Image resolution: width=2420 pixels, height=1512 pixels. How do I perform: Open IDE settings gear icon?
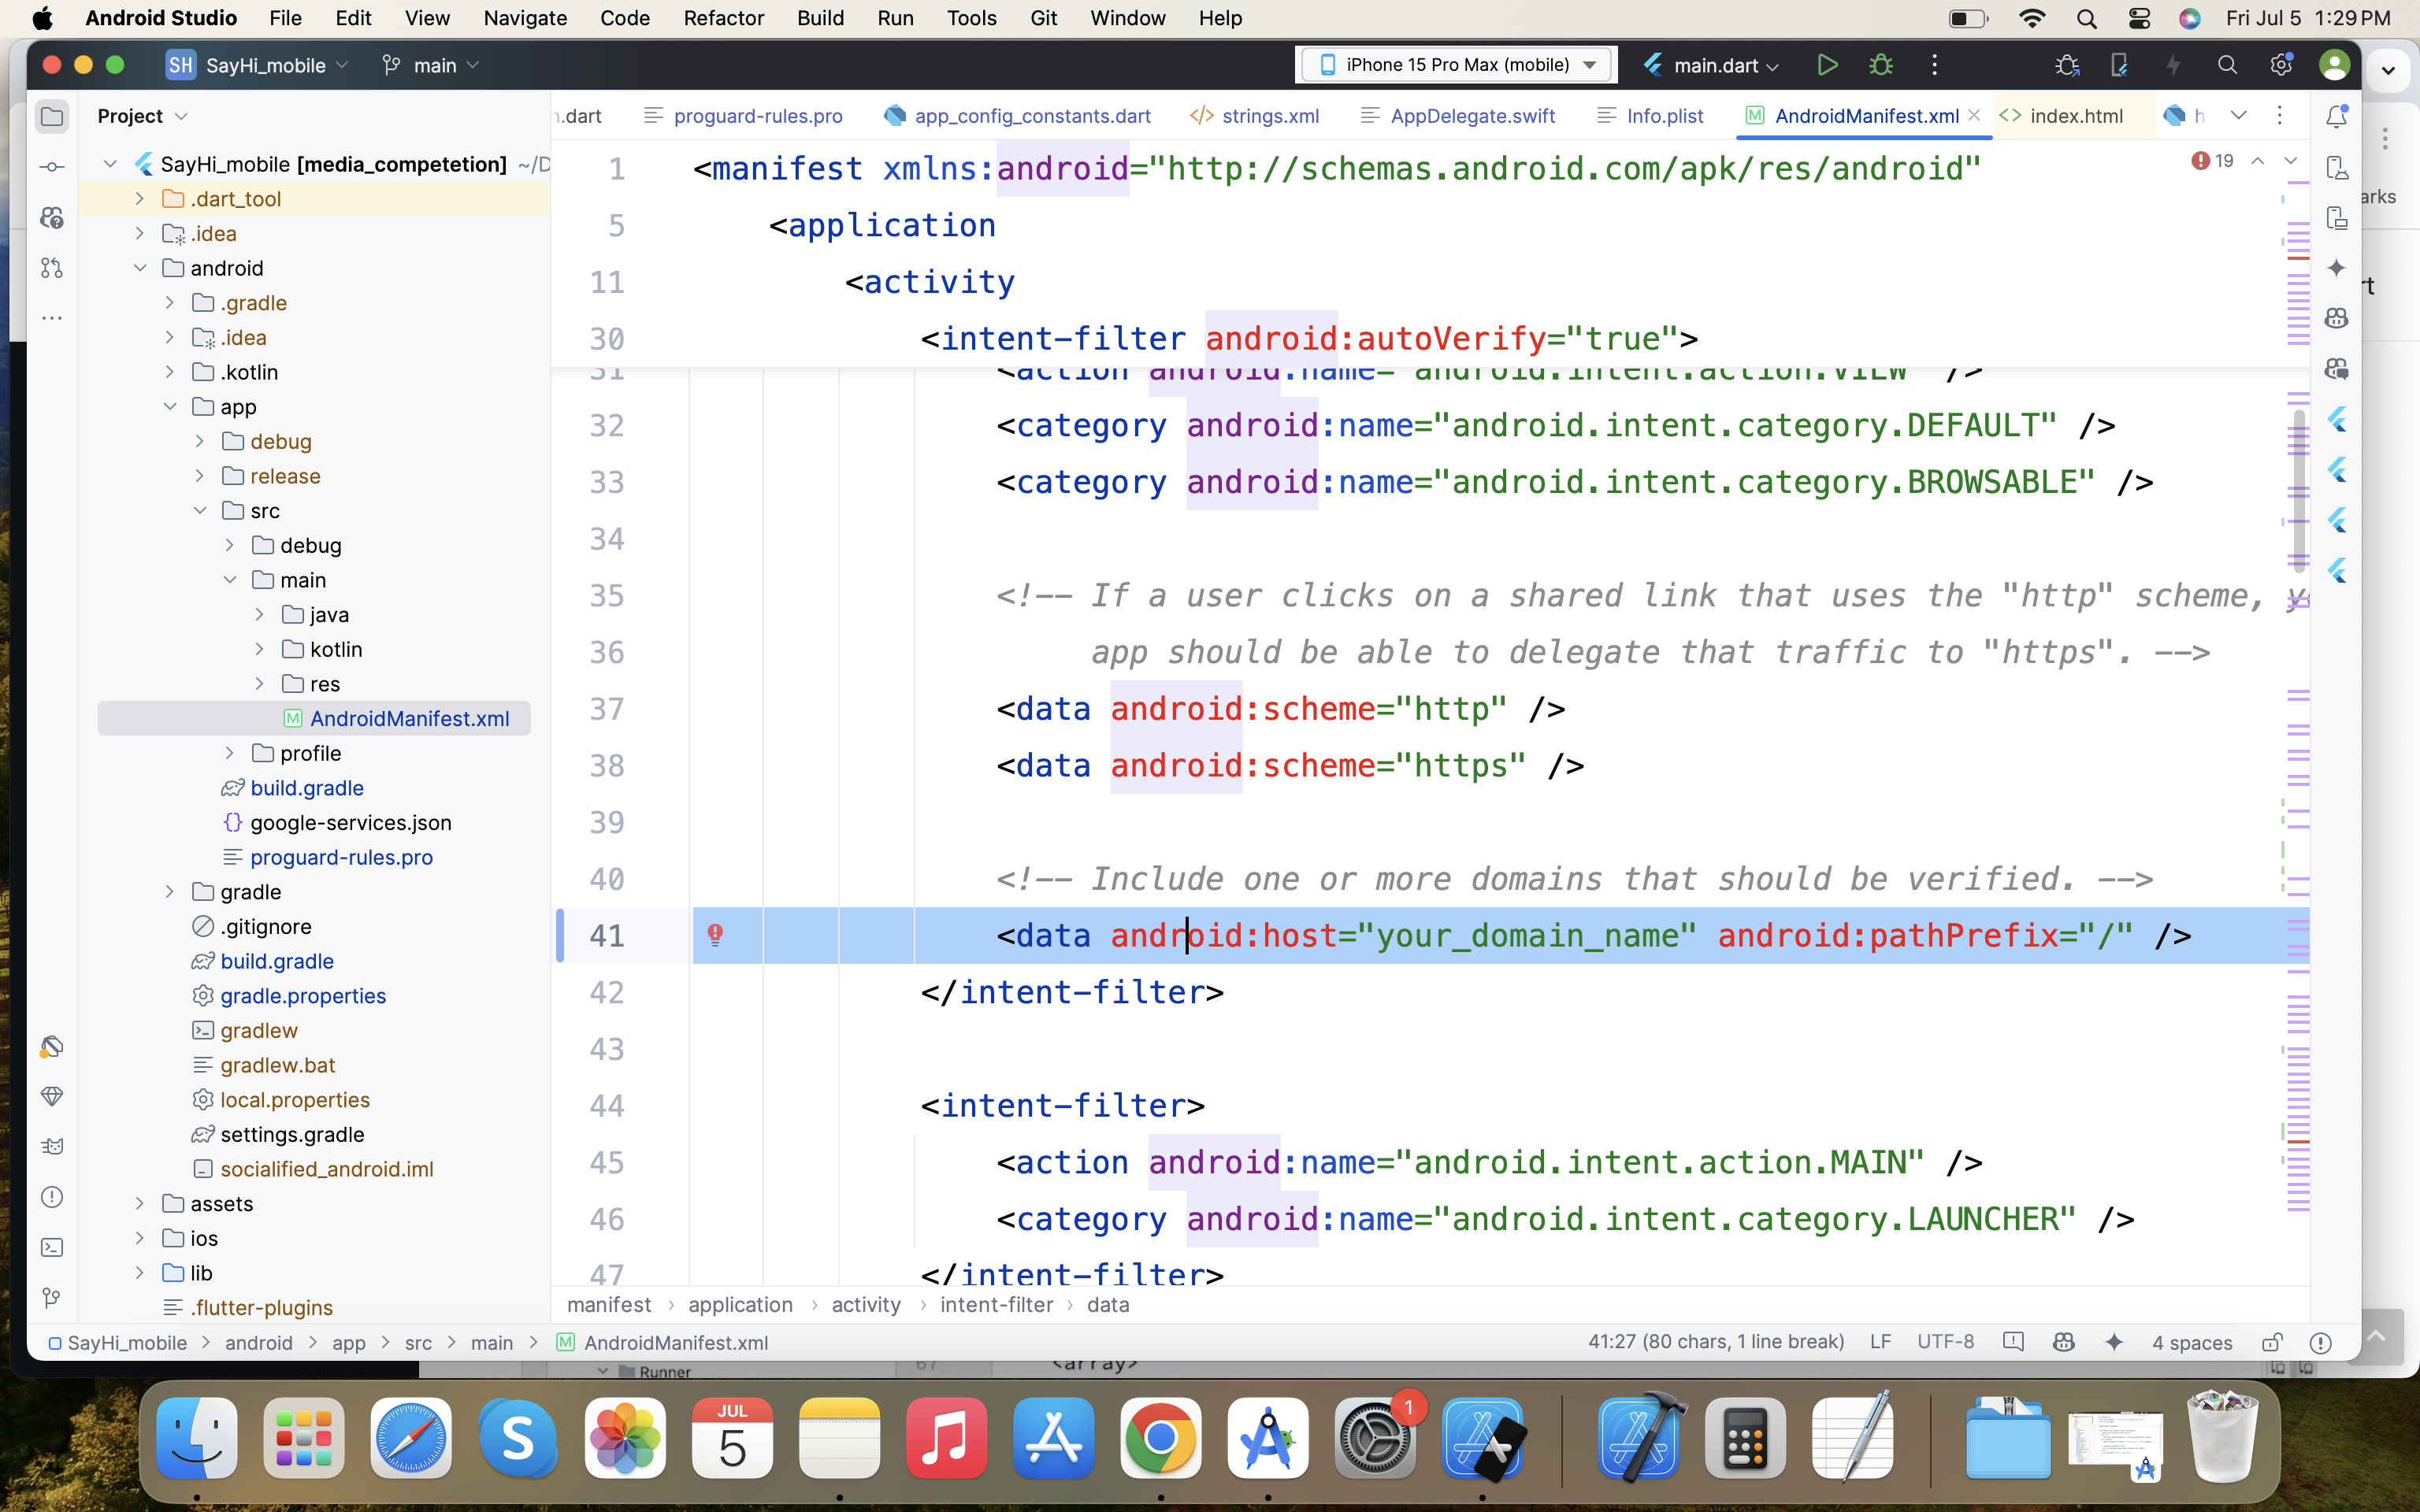click(2281, 65)
